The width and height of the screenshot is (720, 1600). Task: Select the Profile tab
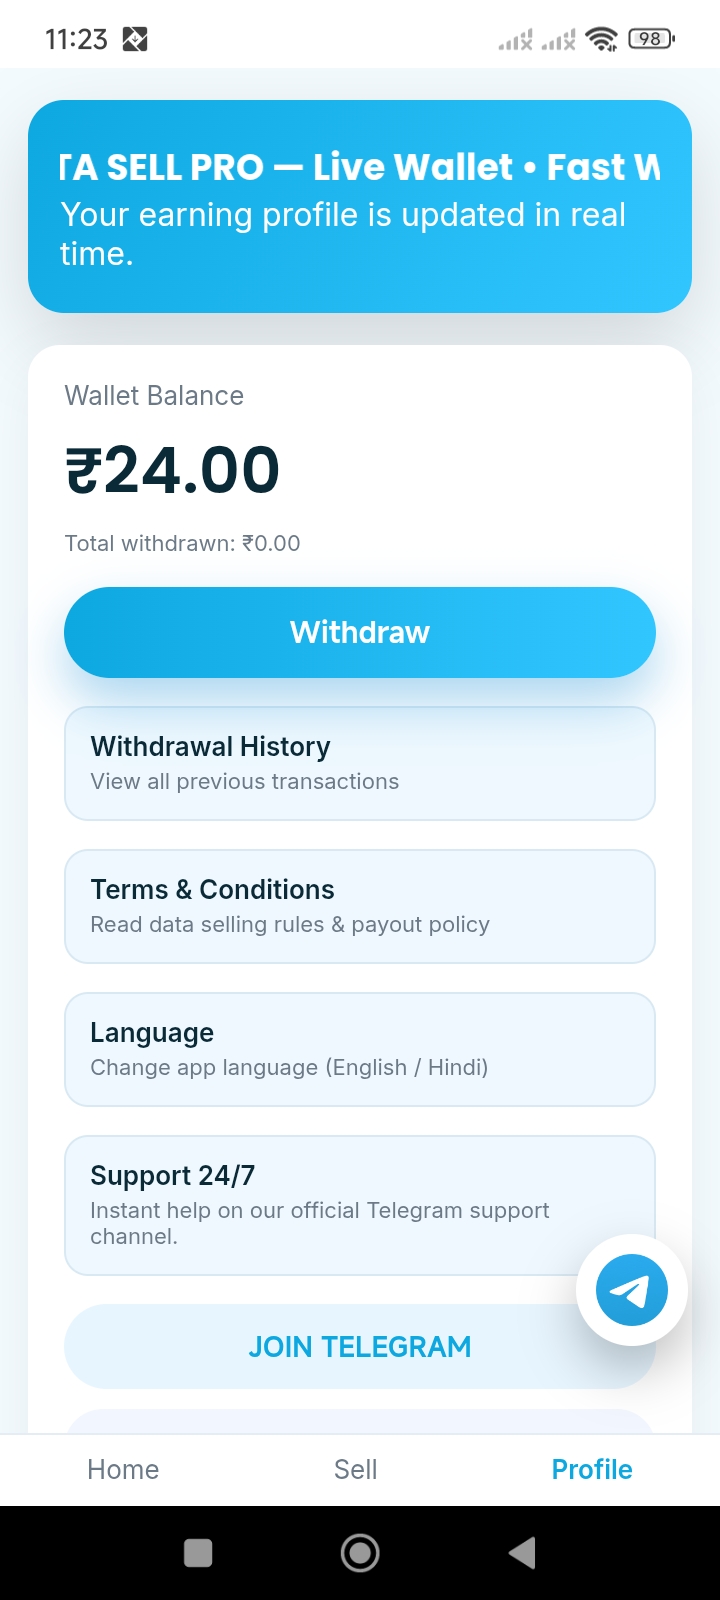592,1469
